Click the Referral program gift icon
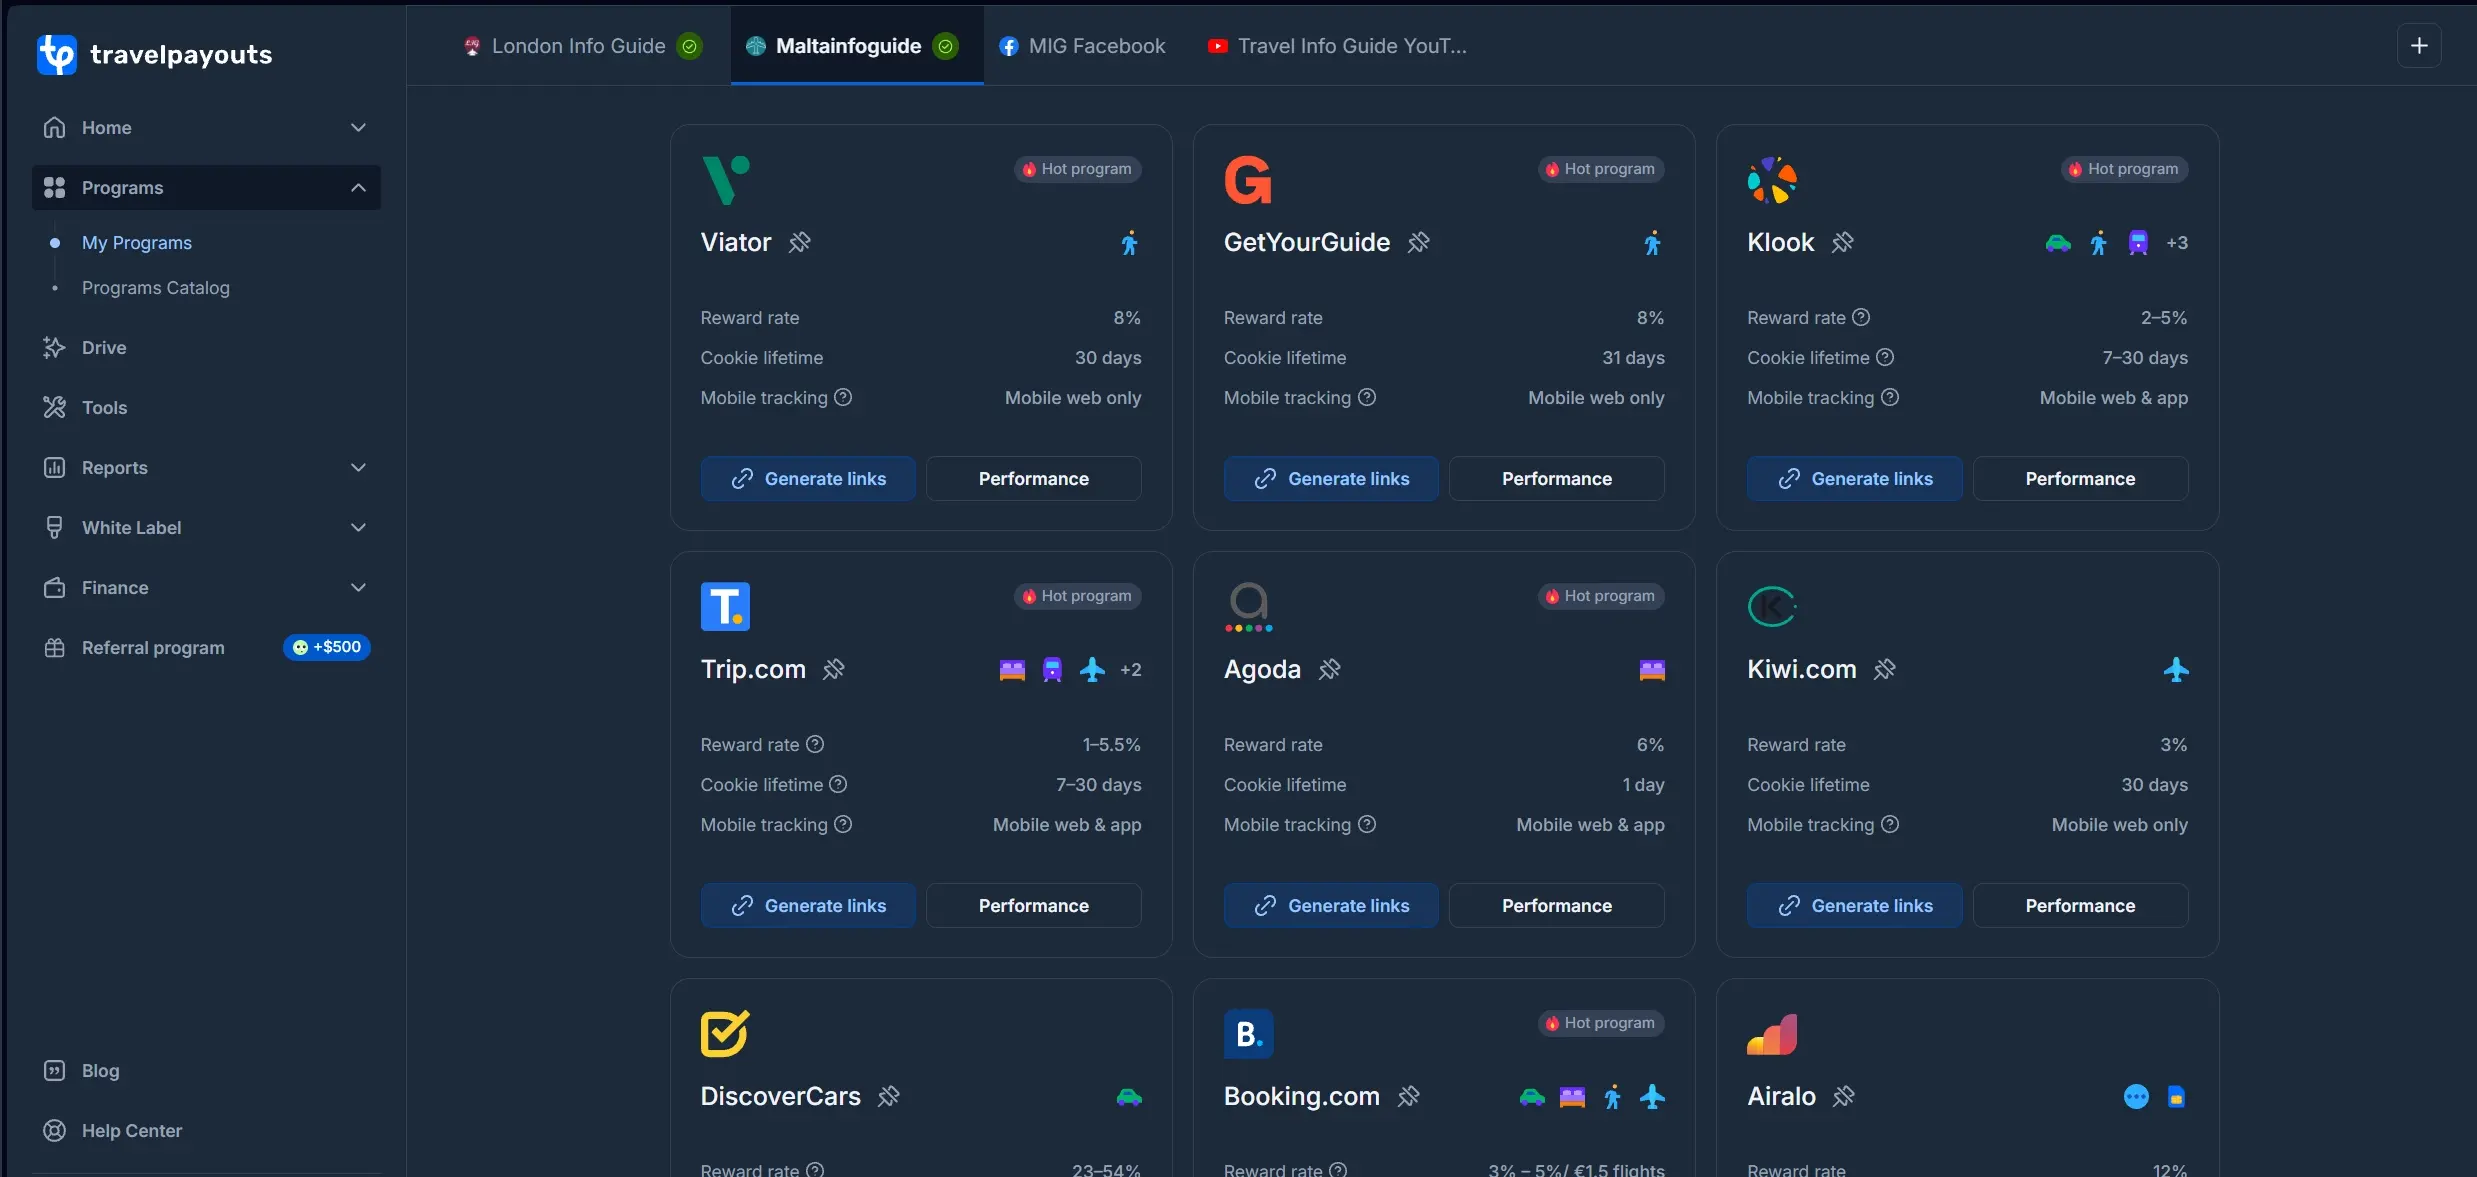2477x1177 pixels. (54, 648)
